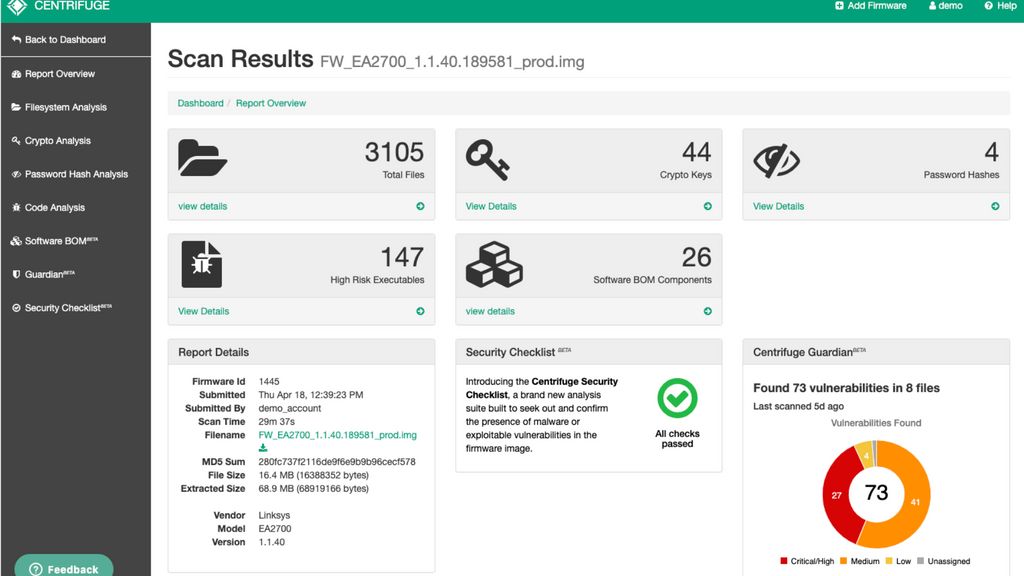Click the Unassigned legend color swatch
This screenshot has height=576, width=1024.
tap(921, 561)
